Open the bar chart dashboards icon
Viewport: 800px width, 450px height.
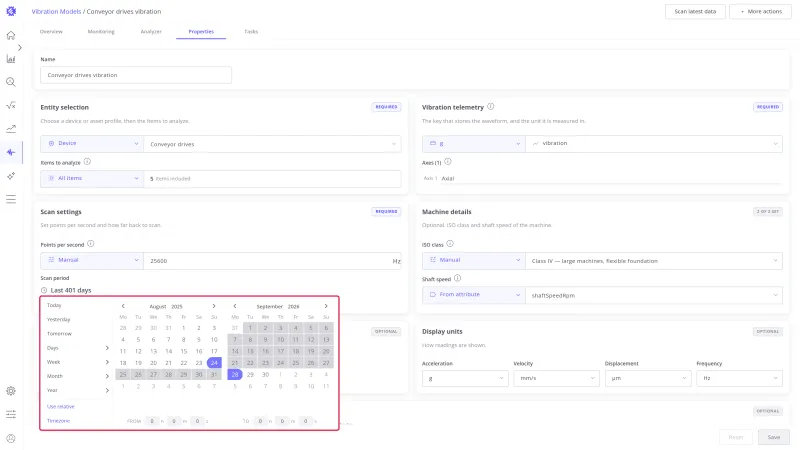coord(11,59)
